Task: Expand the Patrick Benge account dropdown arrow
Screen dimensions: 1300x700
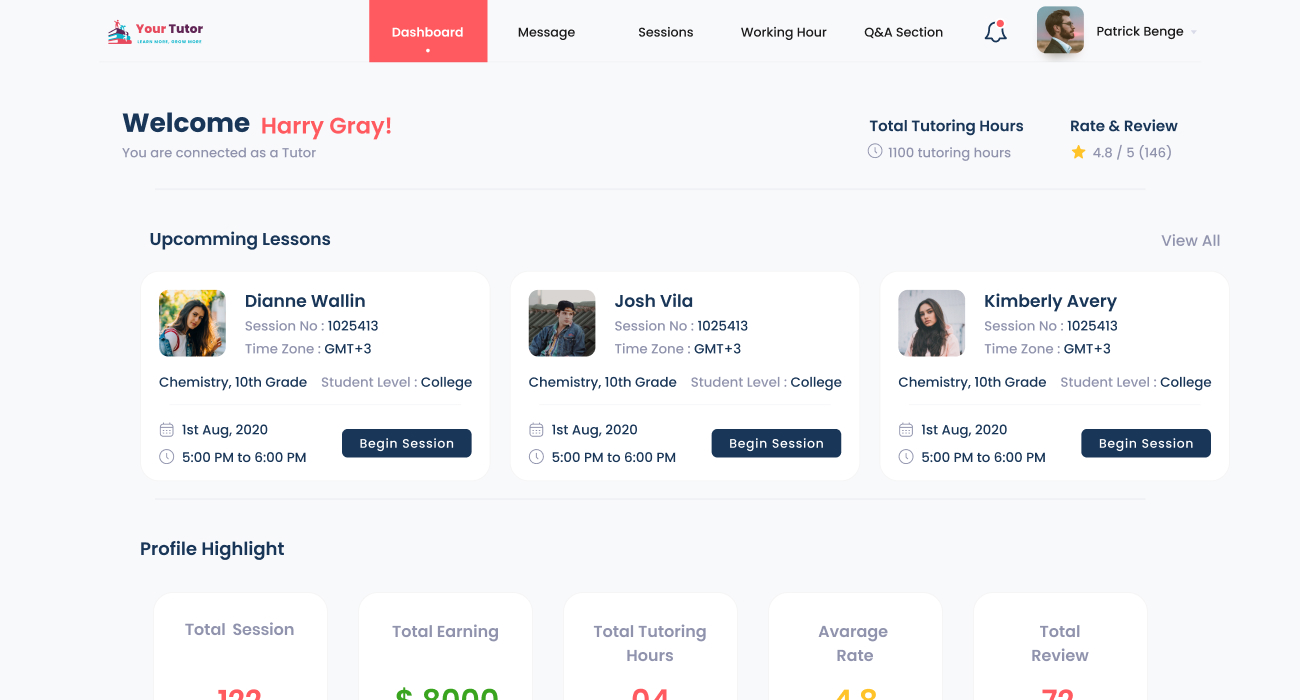Action: click(x=1194, y=32)
